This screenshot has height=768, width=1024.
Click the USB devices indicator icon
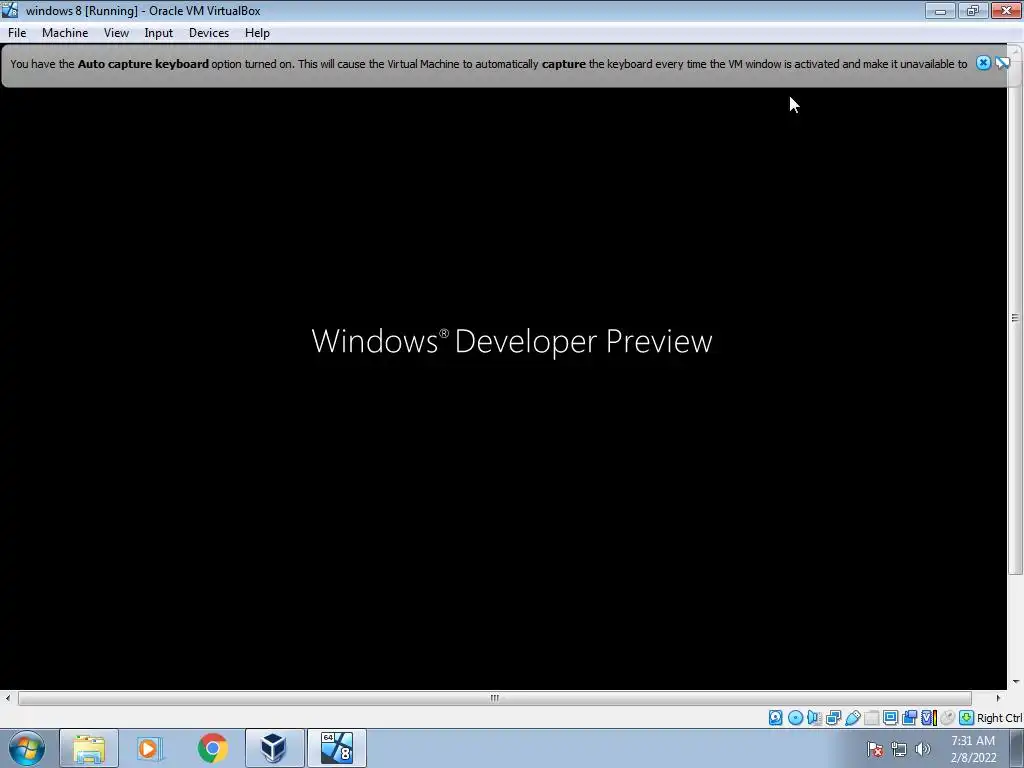[x=852, y=718]
